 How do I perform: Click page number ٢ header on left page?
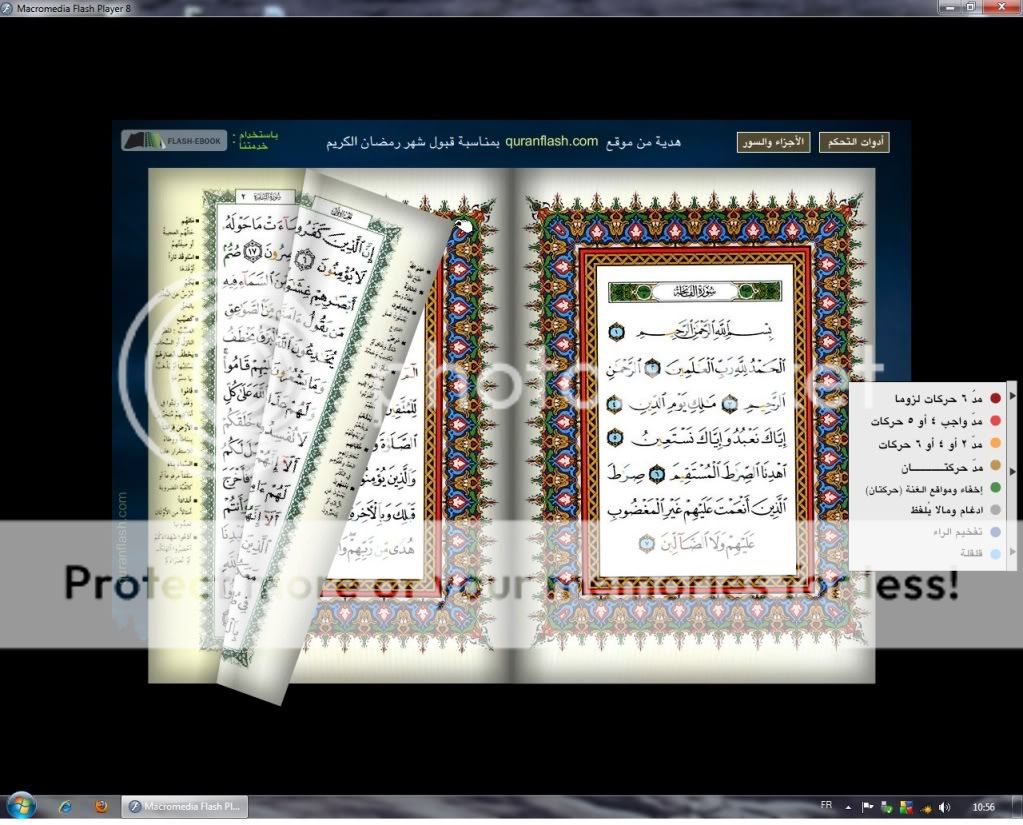tap(243, 196)
